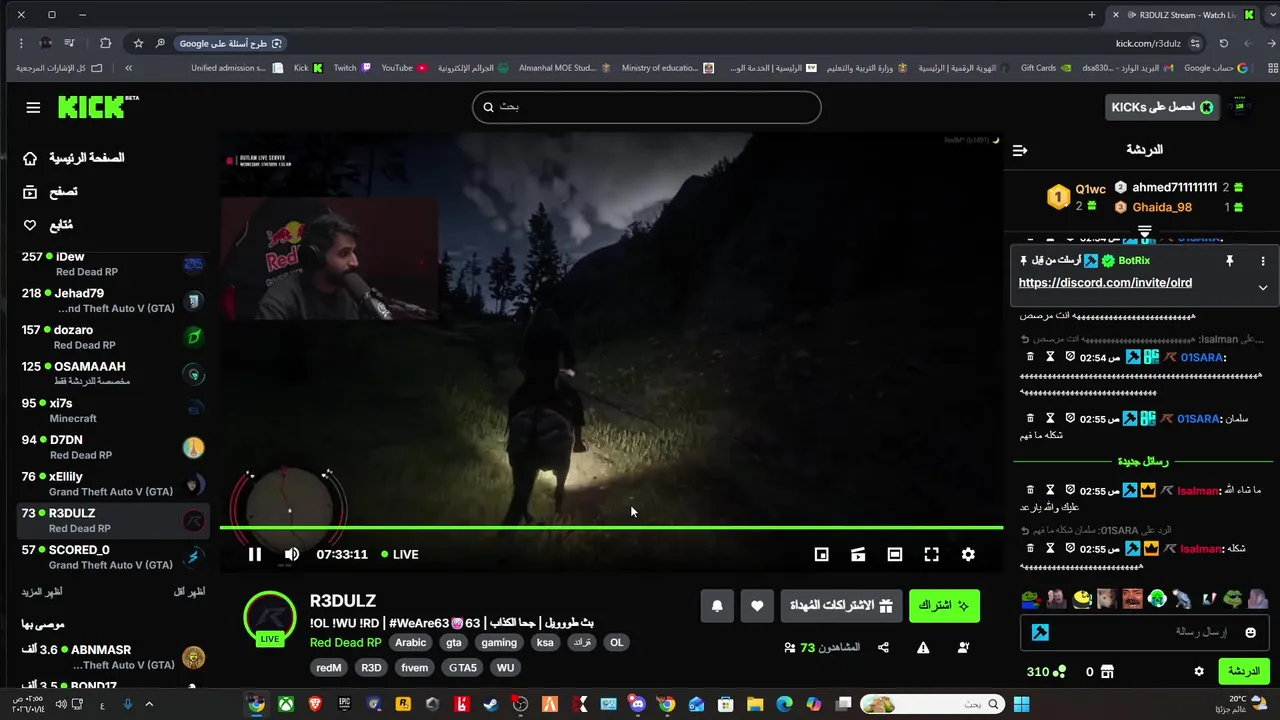This screenshot has height=720, width=1280.
Task: Toggle theater mode on the player
Action: (x=895, y=554)
